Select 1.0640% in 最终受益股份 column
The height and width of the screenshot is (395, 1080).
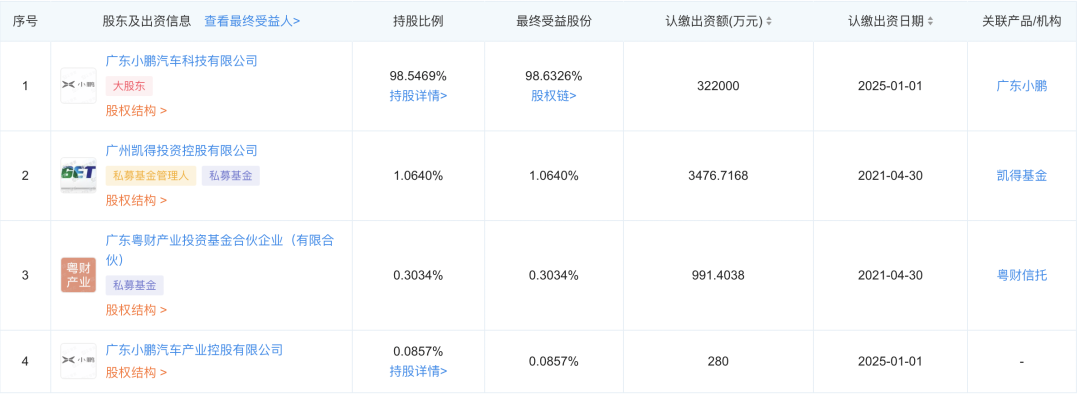pyautogui.click(x=553, y=176)
